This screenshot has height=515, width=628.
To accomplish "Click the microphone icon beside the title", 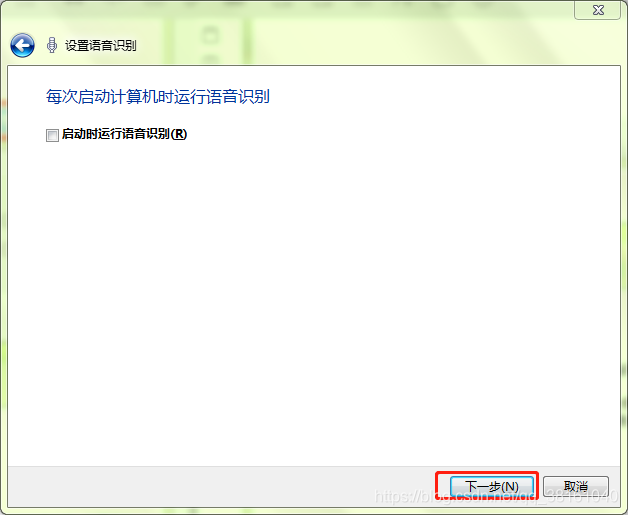I will click(52, 45).
